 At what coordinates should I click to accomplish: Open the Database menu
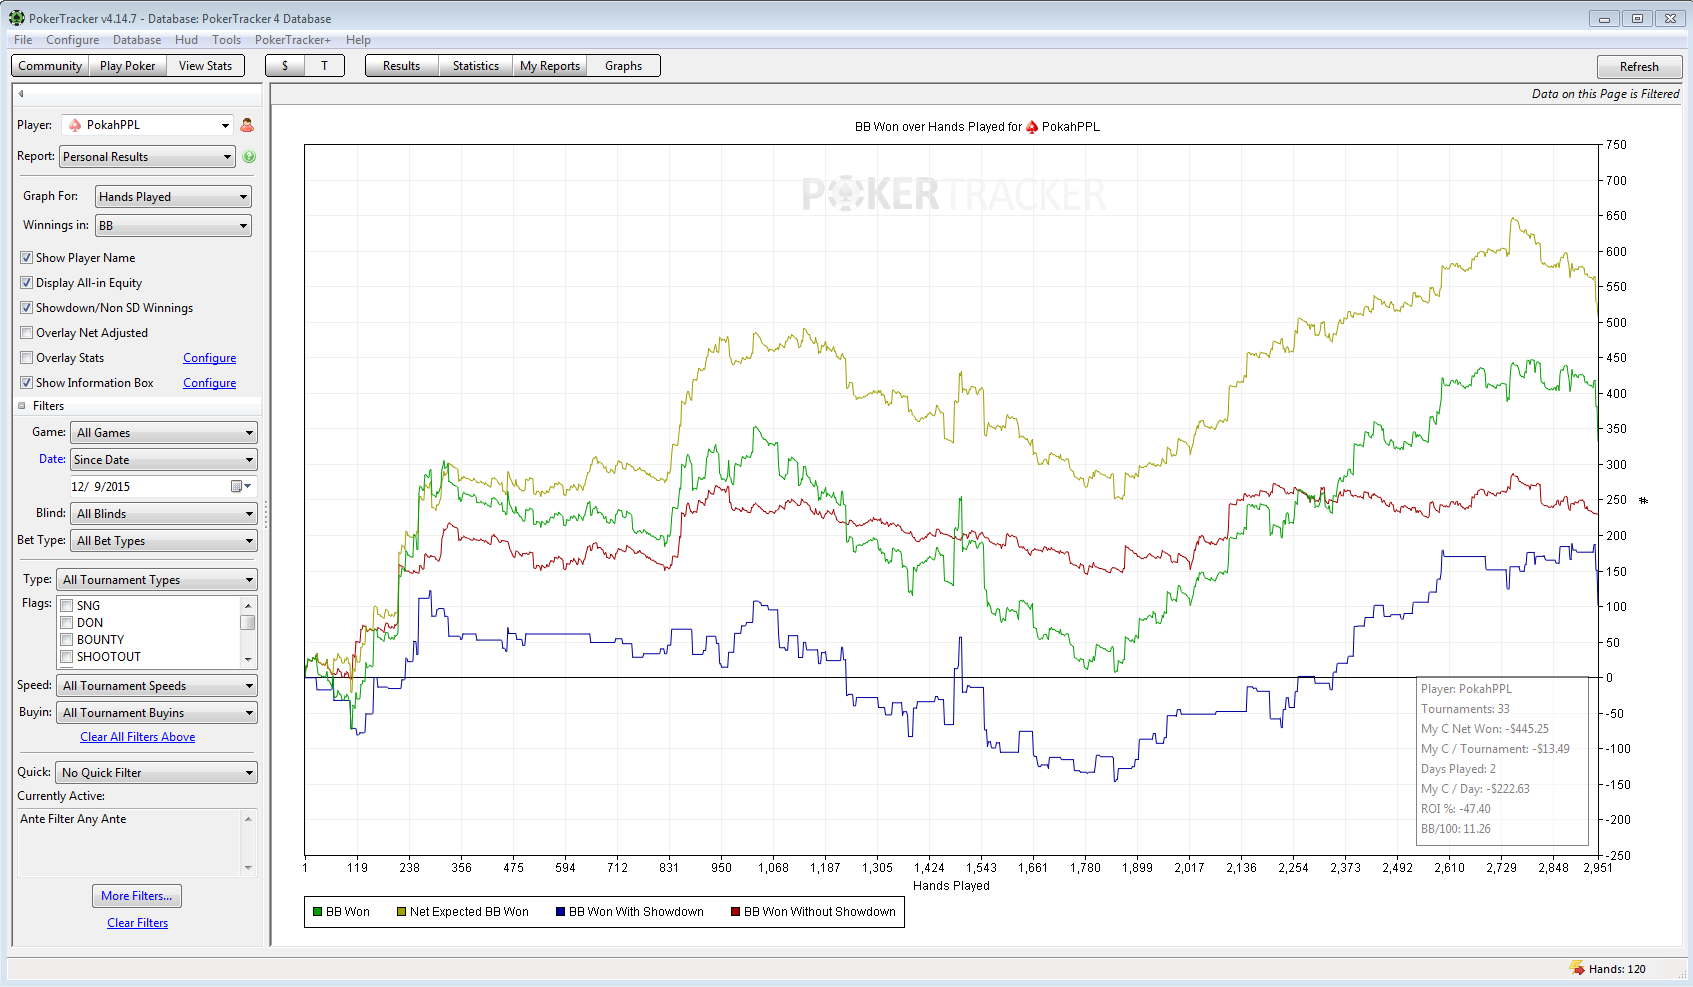[137, 40]
